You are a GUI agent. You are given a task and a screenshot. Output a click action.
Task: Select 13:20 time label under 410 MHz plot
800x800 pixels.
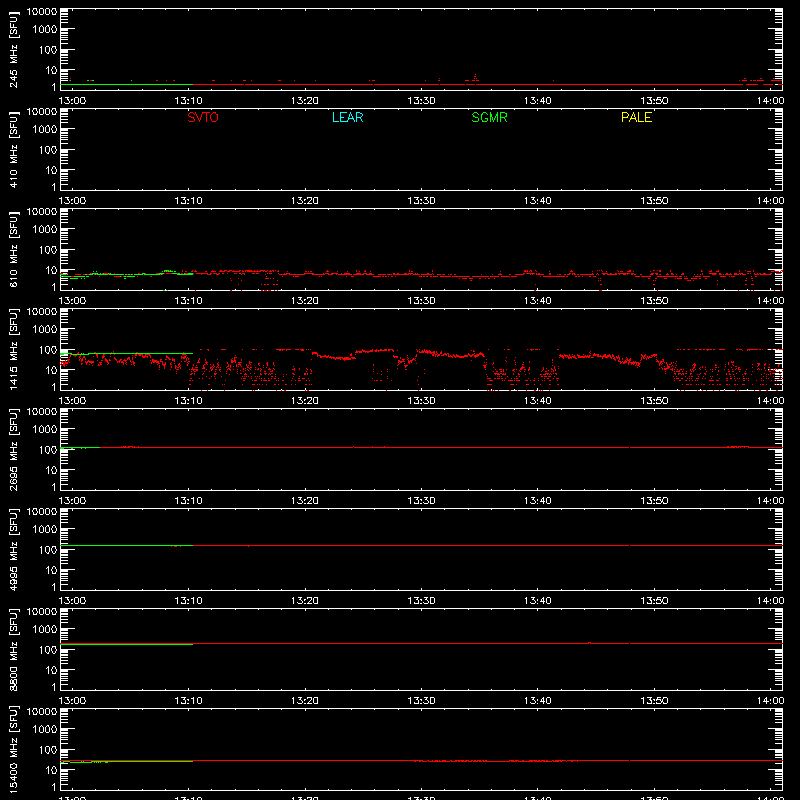[305, 201]
